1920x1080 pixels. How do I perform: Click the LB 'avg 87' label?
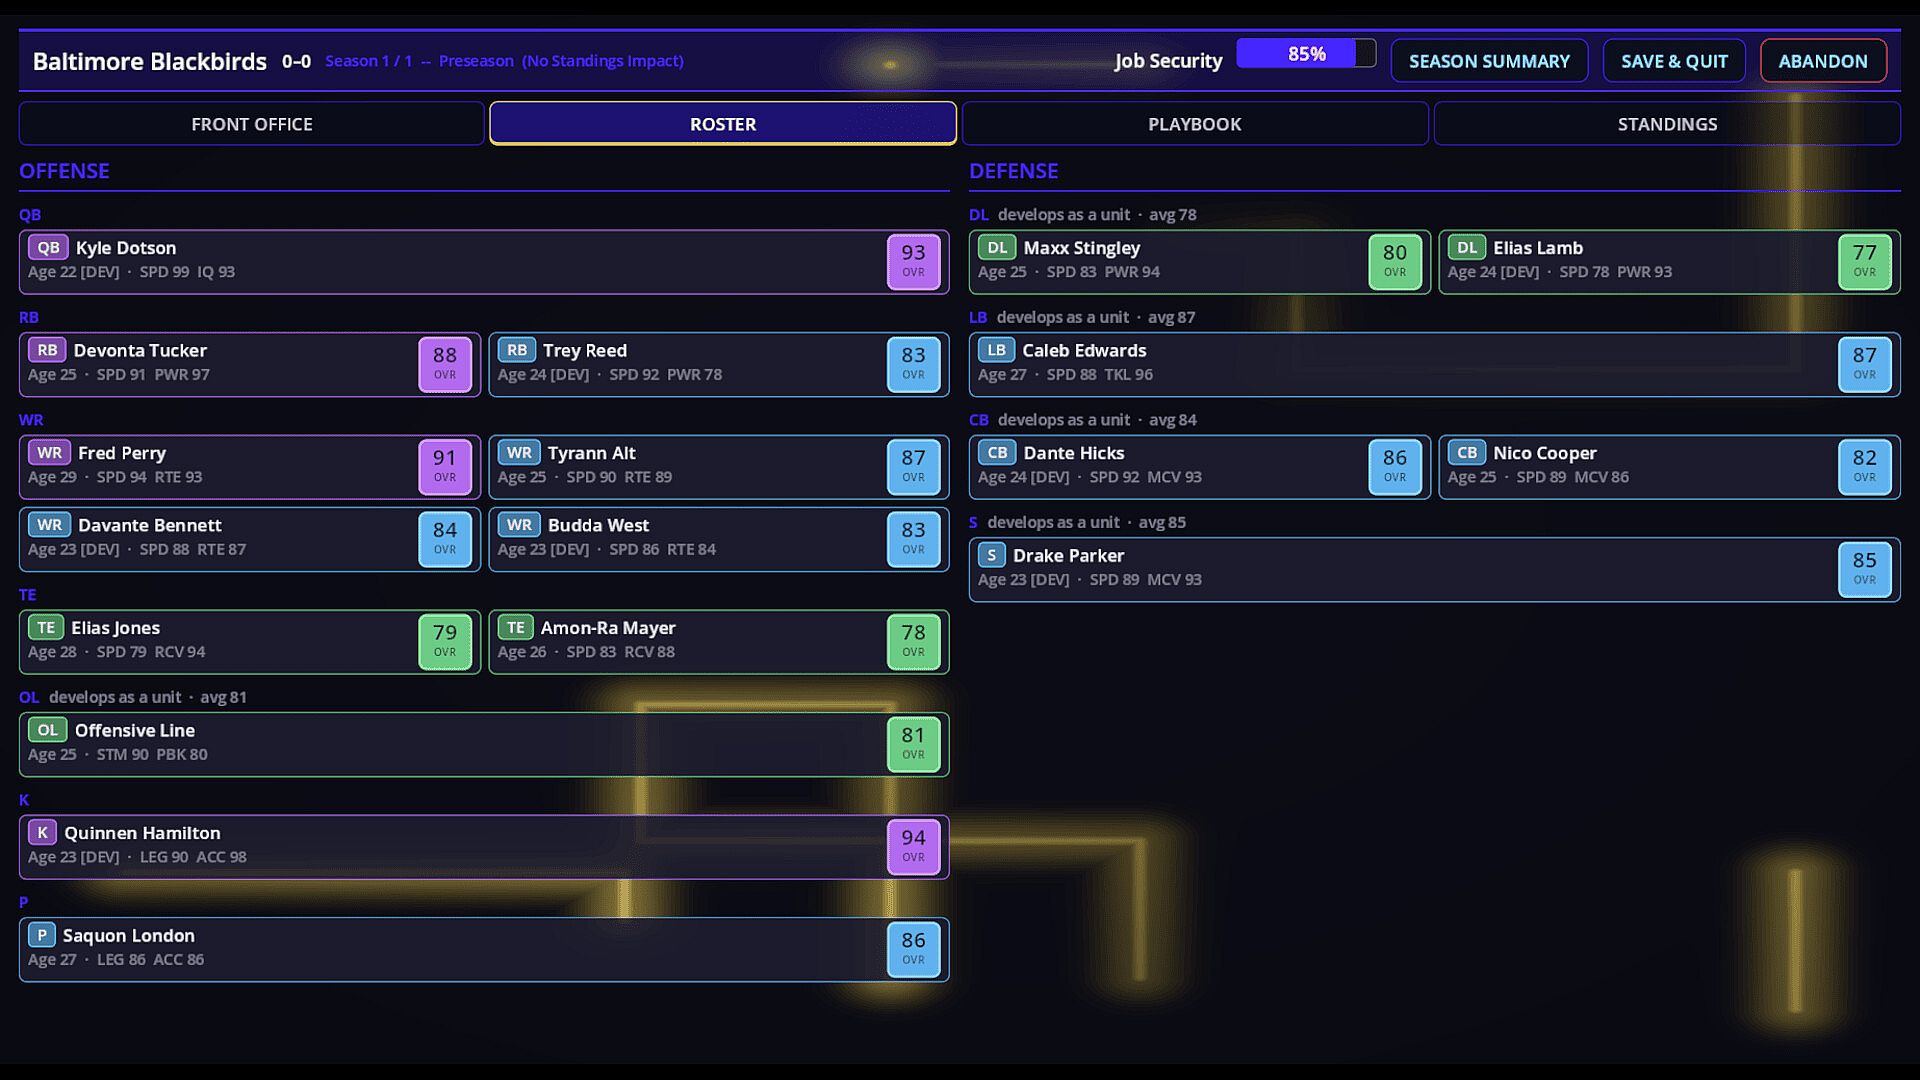[x=1172, y=317]
